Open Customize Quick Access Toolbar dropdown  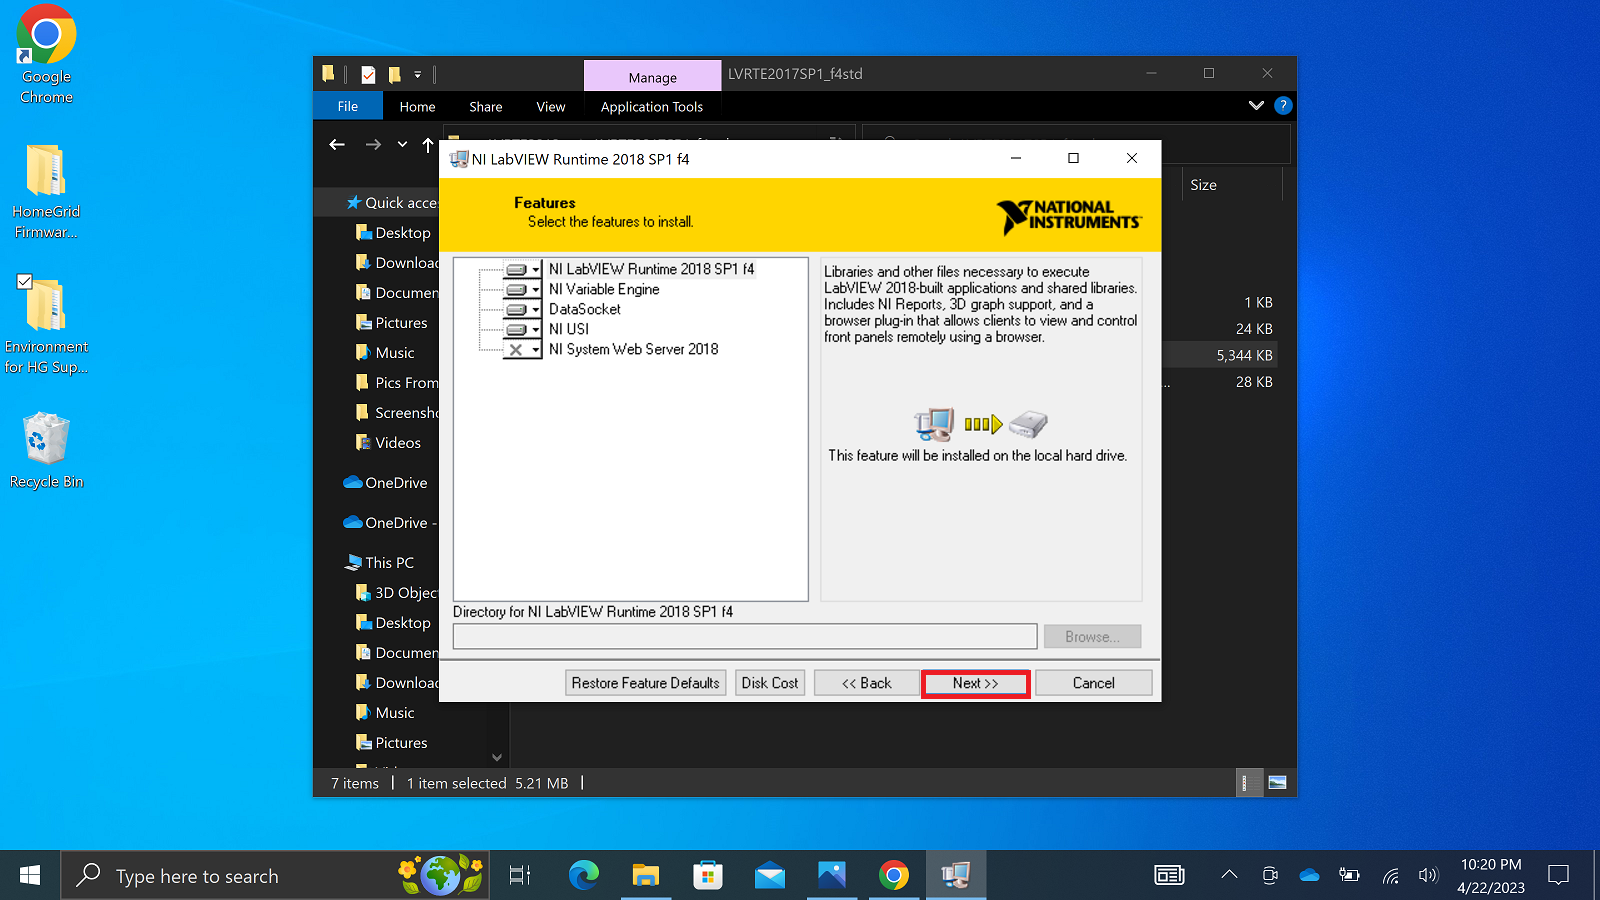click(418, 74)
